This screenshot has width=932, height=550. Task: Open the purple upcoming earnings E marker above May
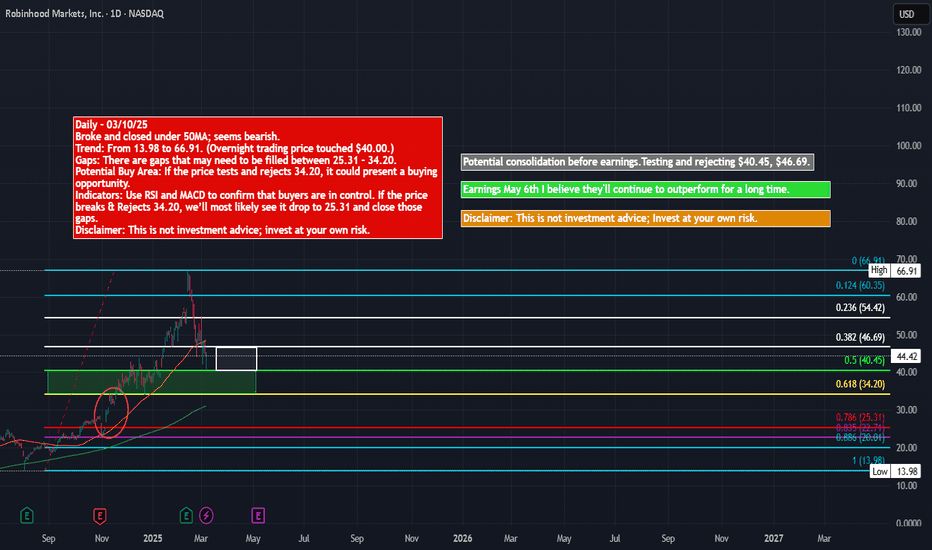[257, 516]
